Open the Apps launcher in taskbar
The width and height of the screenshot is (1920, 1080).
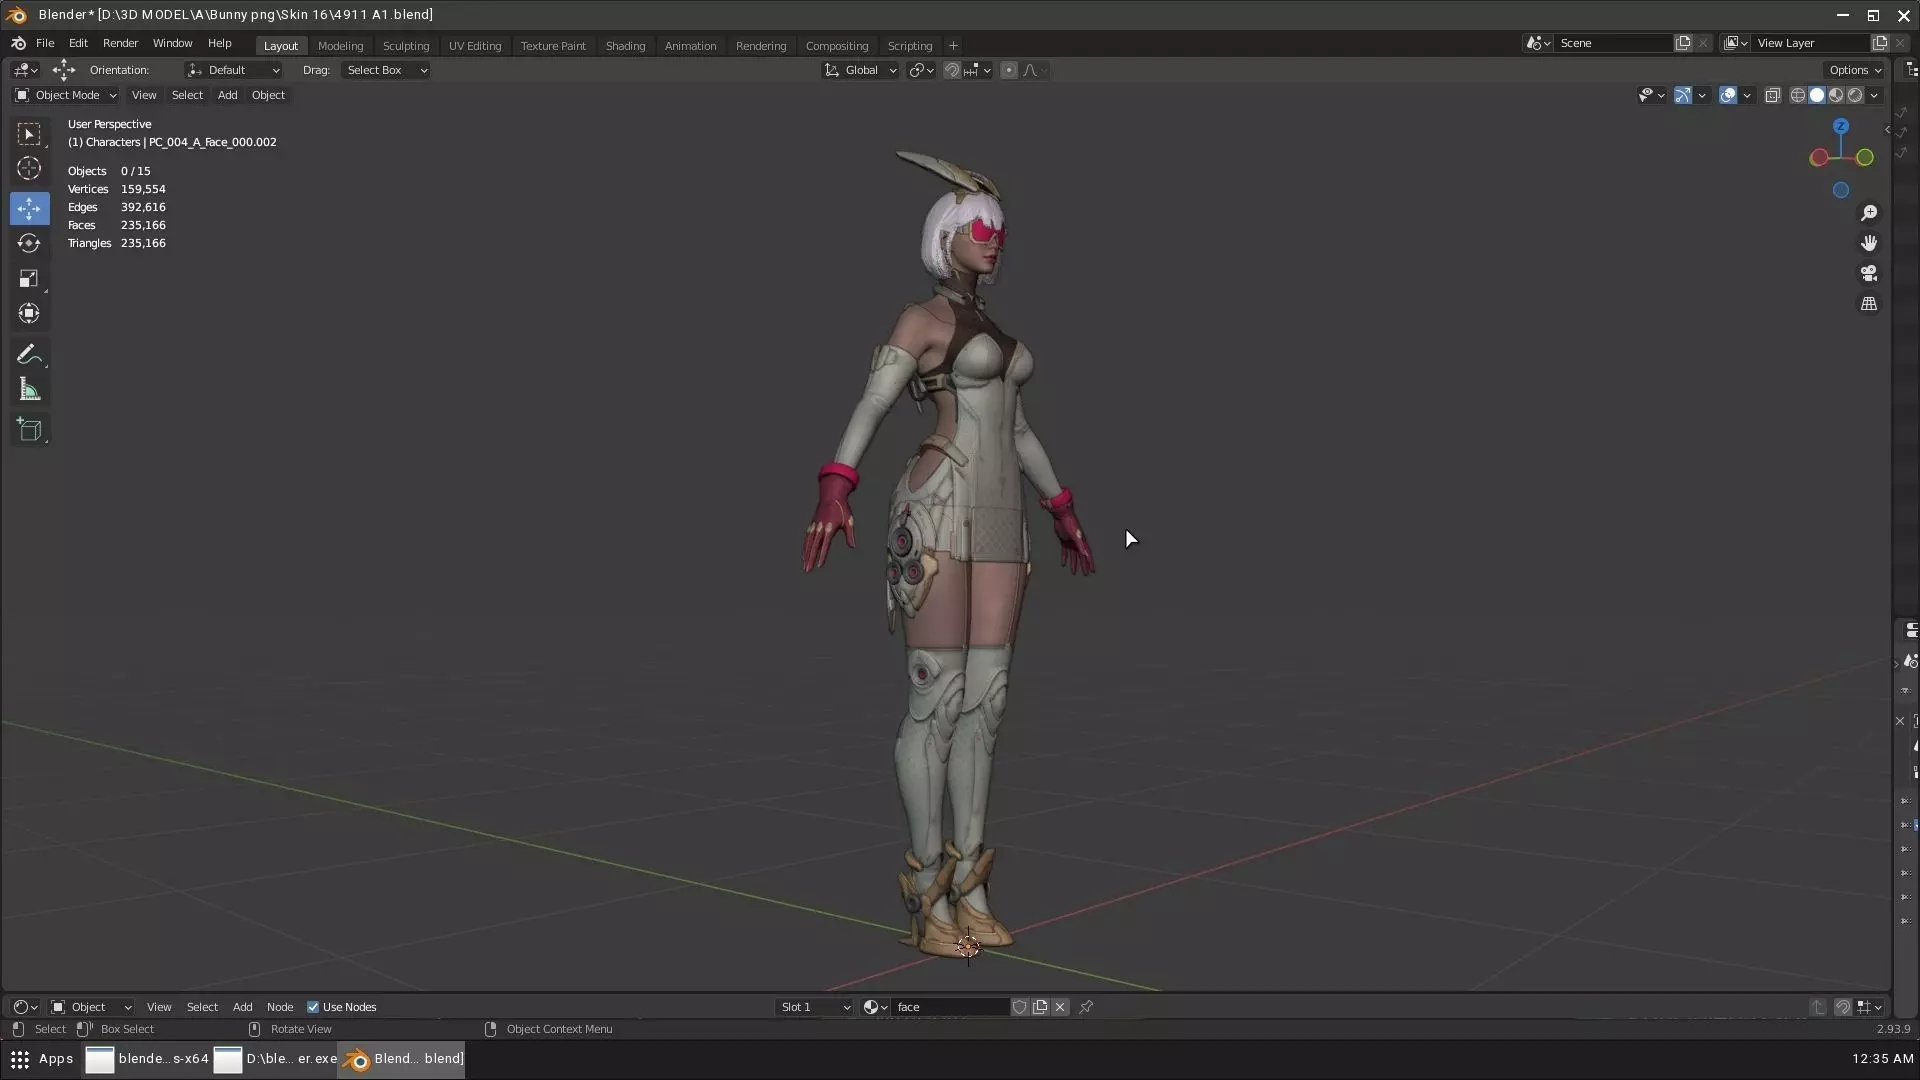pos(41,1059)
